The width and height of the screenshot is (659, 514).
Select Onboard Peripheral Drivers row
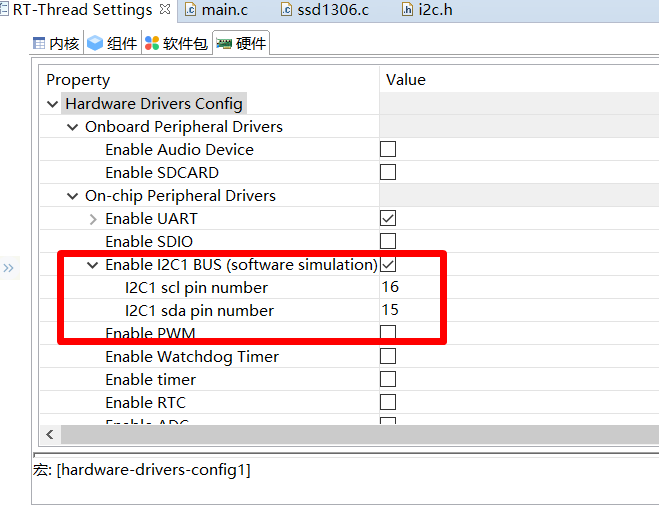184,127
